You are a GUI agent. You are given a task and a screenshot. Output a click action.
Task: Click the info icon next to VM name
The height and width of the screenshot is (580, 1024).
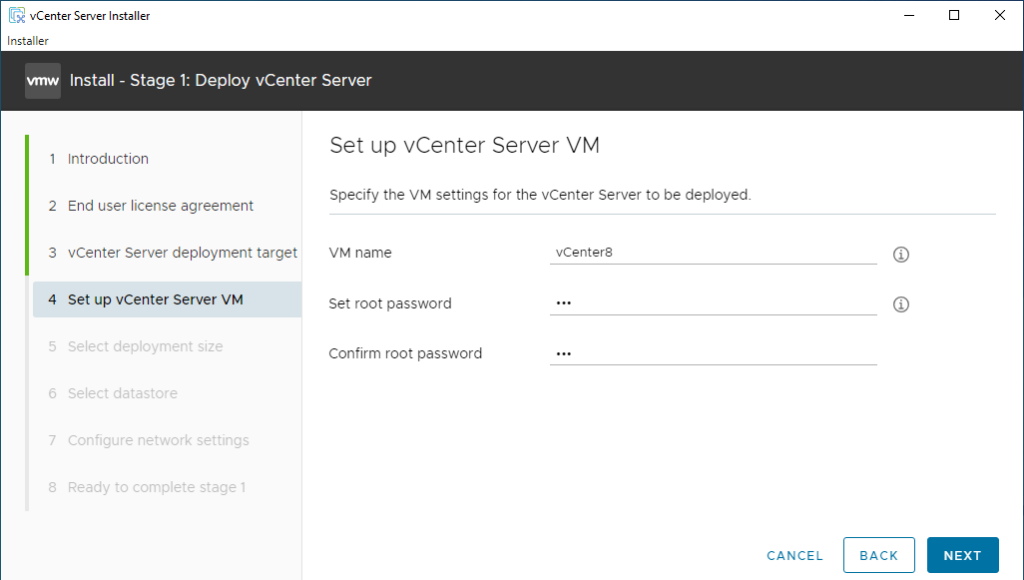[900, 254]
